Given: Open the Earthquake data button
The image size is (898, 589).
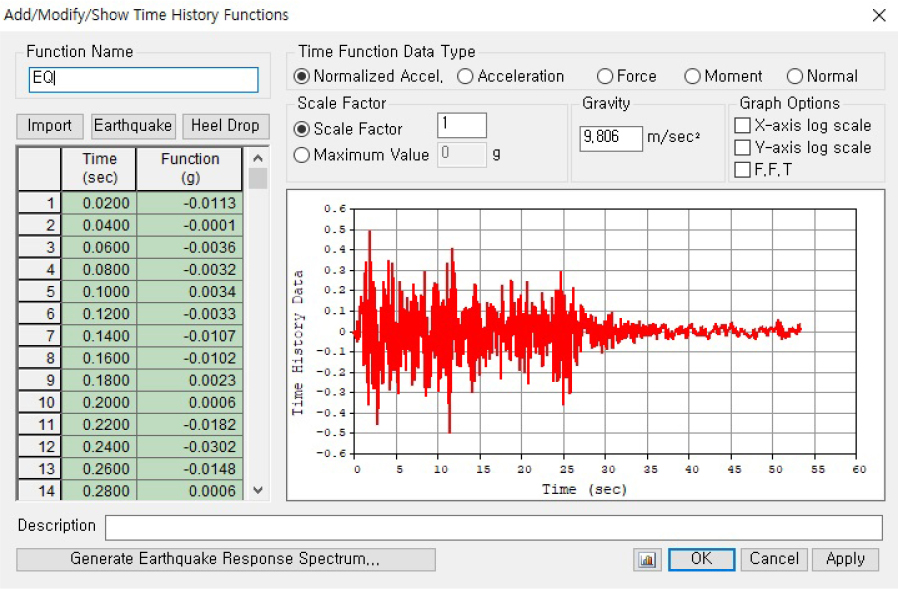Looking at the screenshot, I should tap(133, 126).
